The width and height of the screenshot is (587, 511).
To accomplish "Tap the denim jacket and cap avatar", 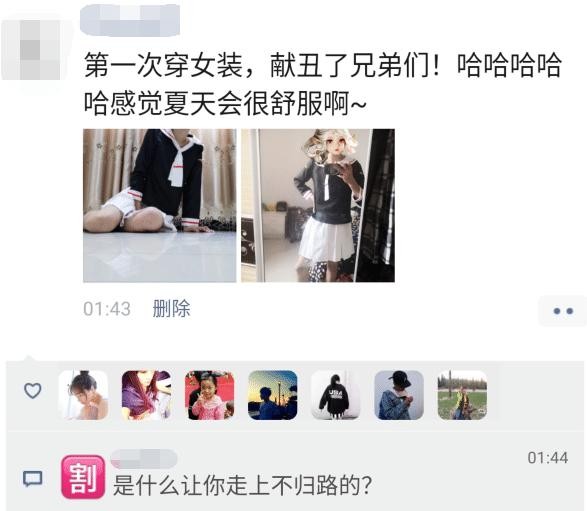I will tap(399, 395).
